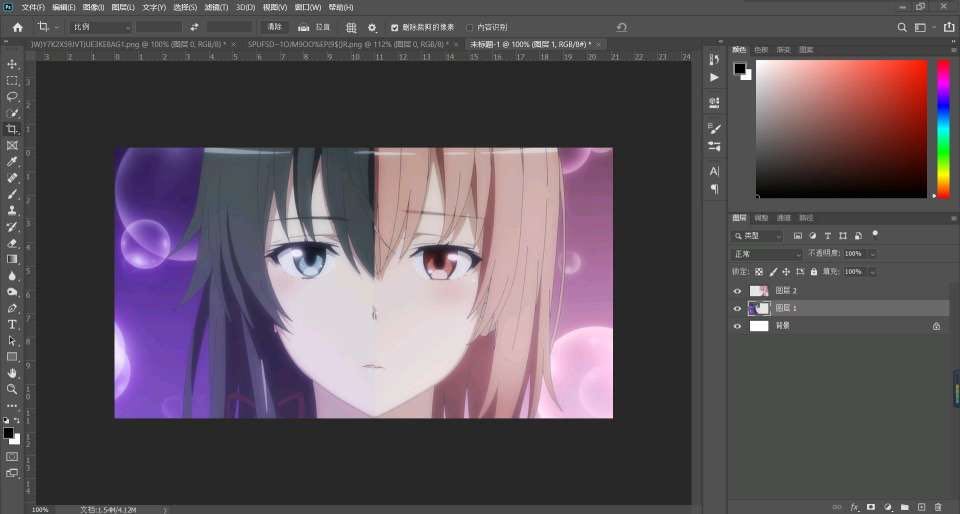This screenshot has width=960, height=514.
Task: Select the History Brush tool
Action: click(x=12, y=226)
